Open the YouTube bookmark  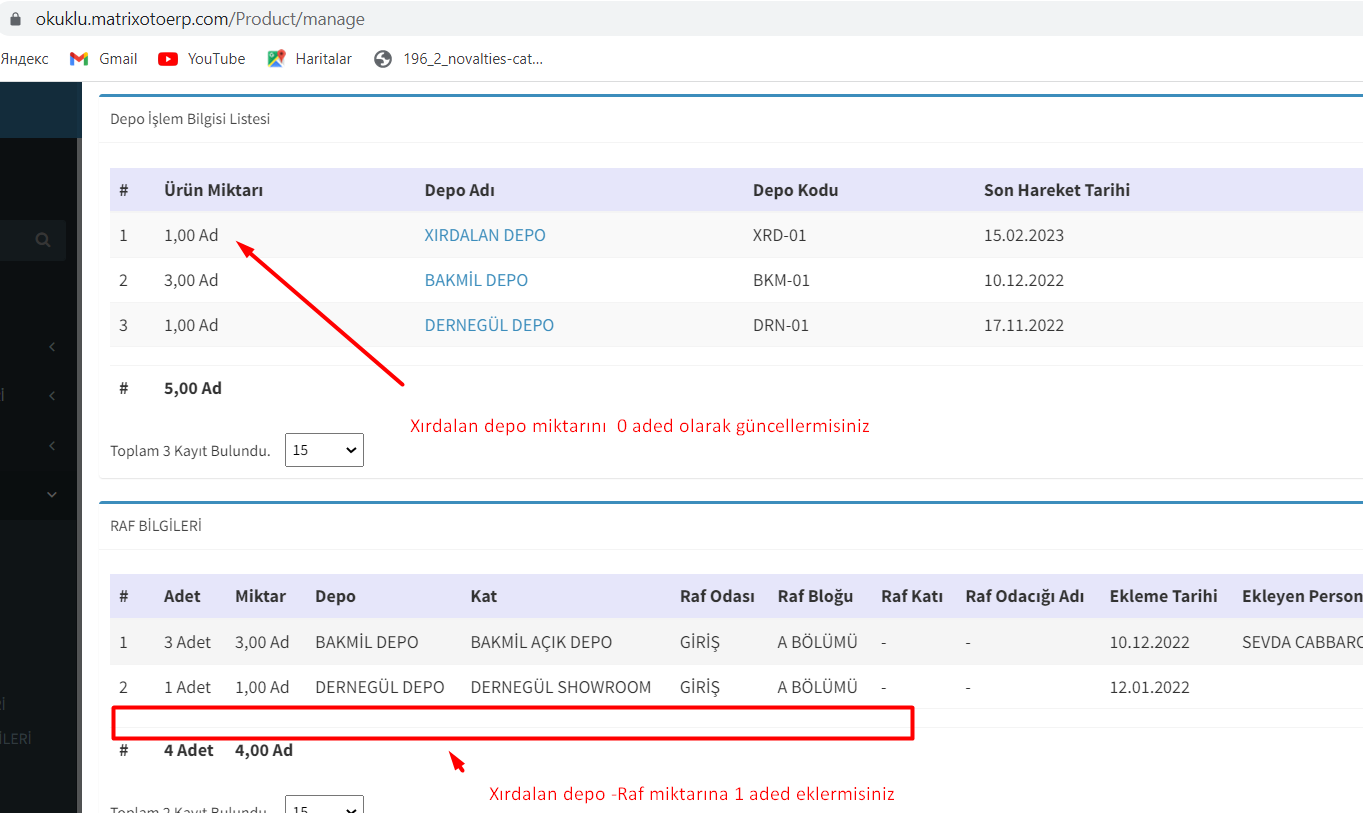(x=202, y=59)
